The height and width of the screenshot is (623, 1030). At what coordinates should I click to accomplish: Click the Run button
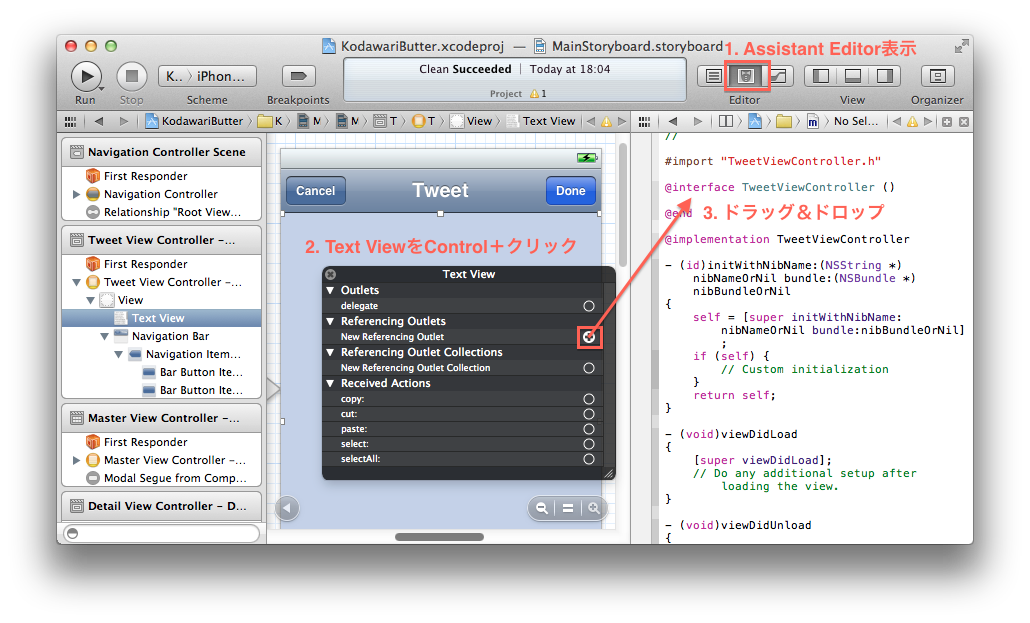point(86,76)
